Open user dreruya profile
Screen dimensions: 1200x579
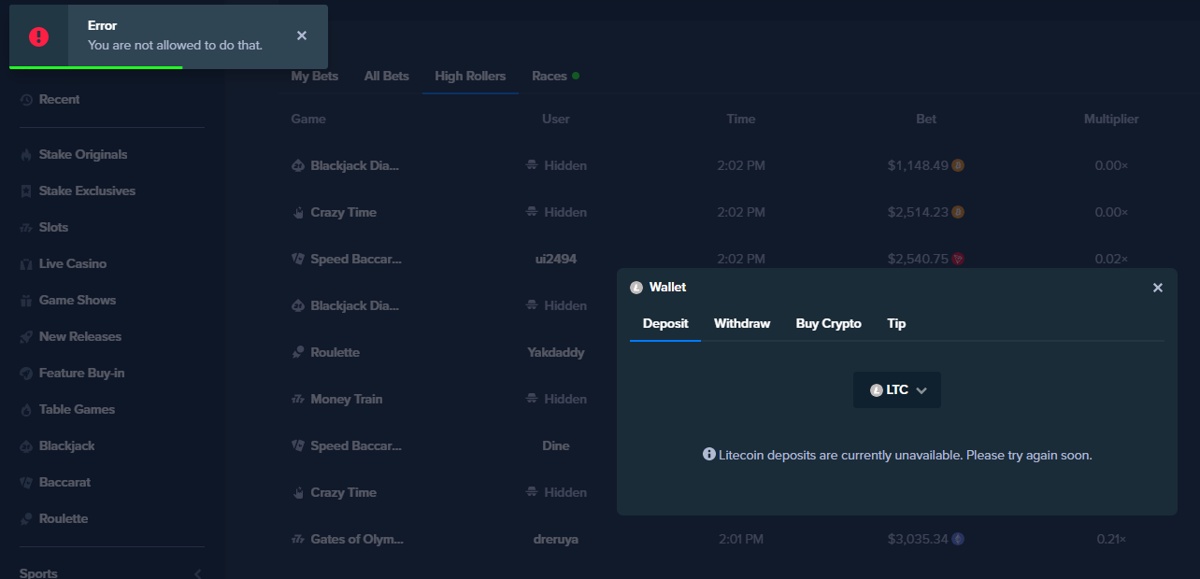coord(556,539)
